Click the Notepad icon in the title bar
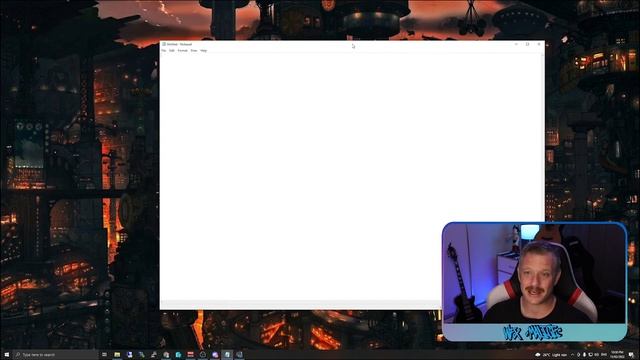Viewport: 640px width, 360px height. point(164,44)
